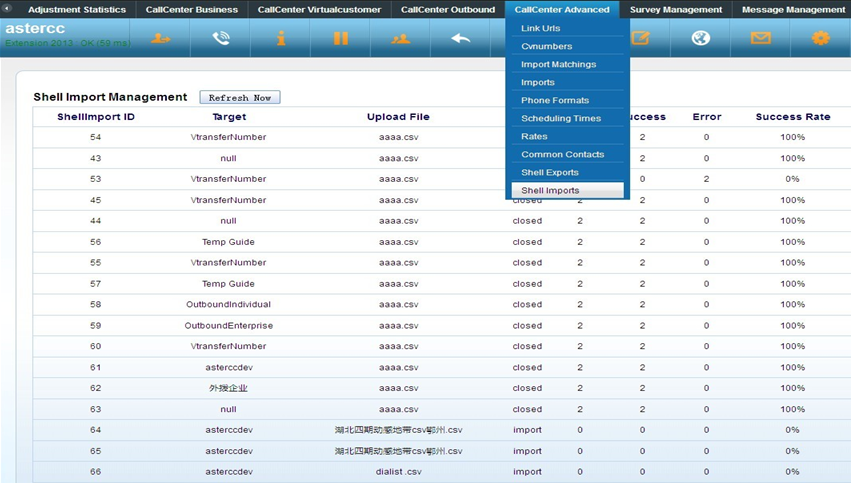The image size is (851, 483).
Task: Open the CallCenter Outbound tab
Action: pyautogui.click(x=448, y=10)
